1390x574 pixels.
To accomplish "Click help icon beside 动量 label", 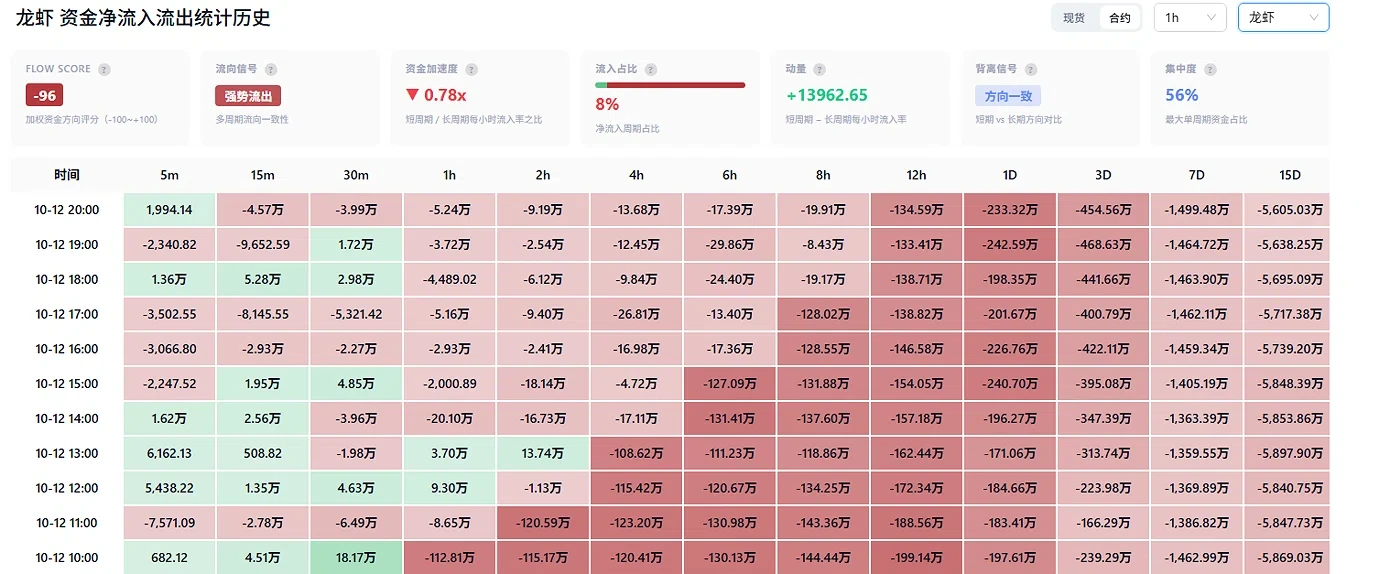I will 820,70.
